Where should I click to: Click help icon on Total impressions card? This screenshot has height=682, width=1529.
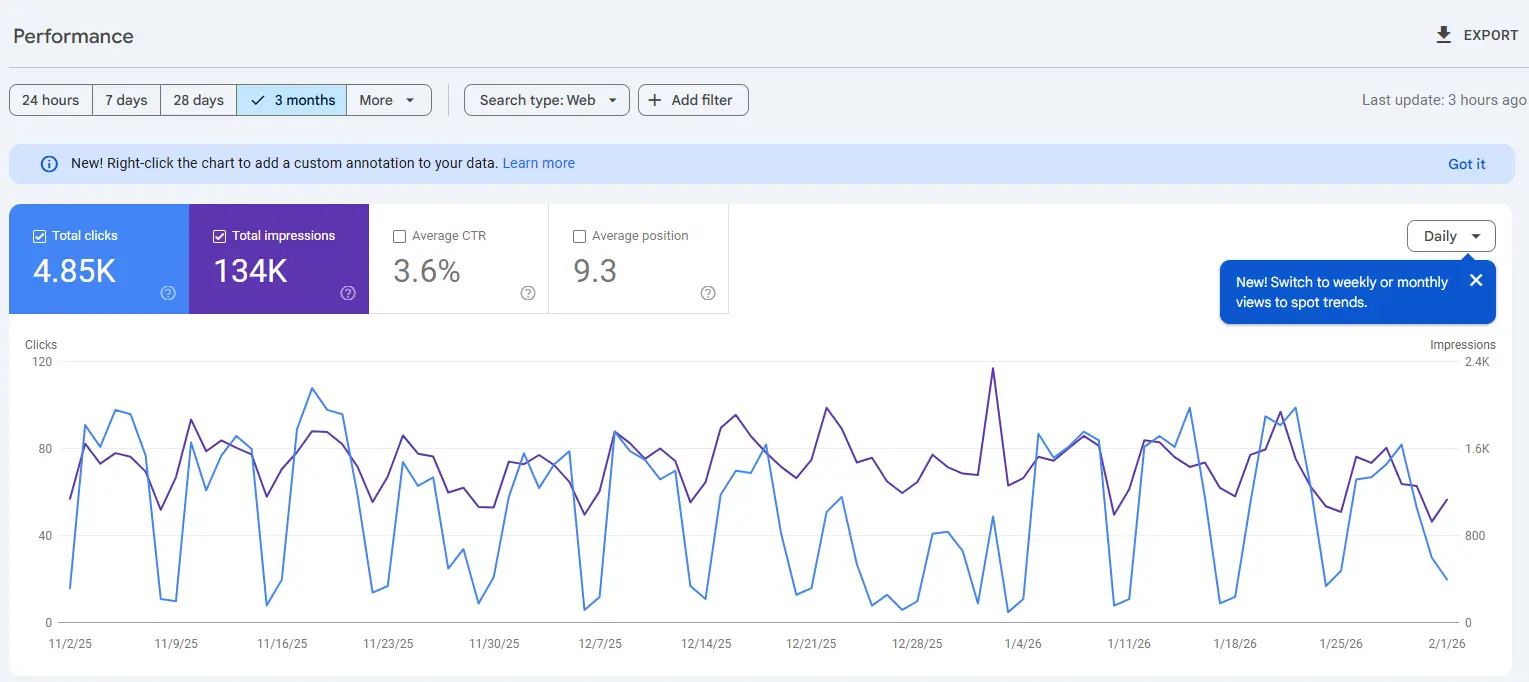click(x=348, y=293)
